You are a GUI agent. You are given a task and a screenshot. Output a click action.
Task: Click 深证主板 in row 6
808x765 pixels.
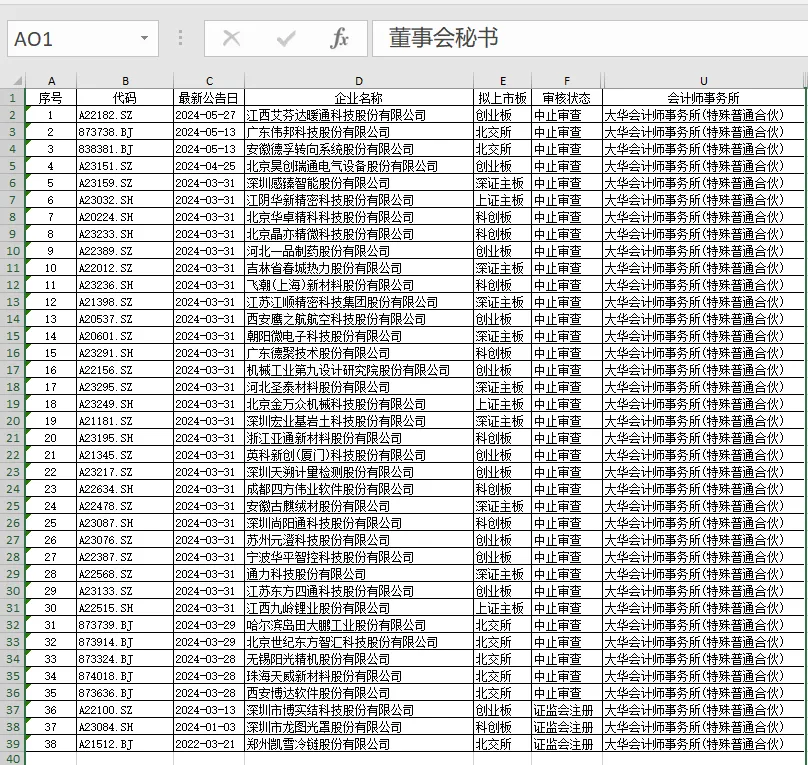(502, 183)
